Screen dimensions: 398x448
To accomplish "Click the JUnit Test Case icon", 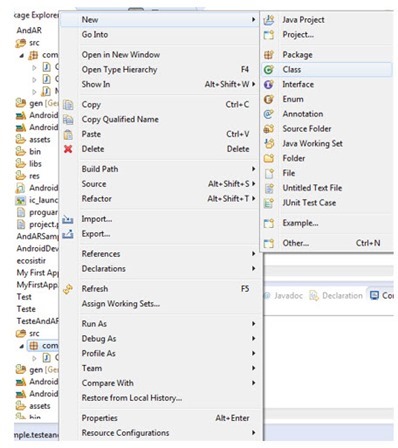I will pyautogui.click(x=269, y=203).
